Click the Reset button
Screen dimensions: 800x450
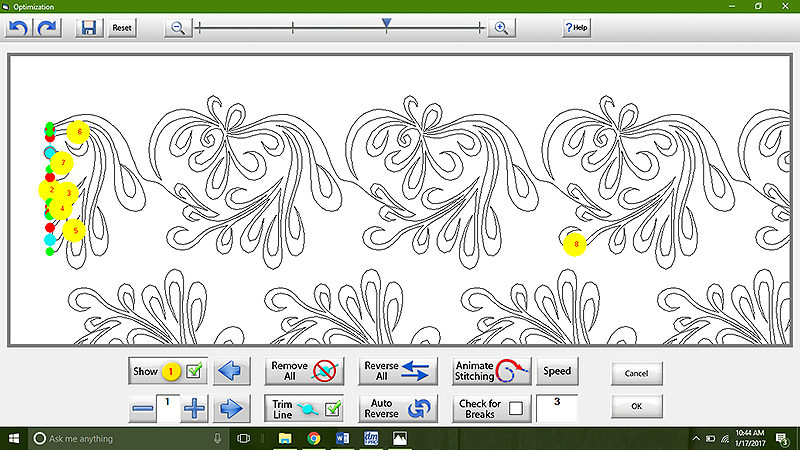click(122, 28)
